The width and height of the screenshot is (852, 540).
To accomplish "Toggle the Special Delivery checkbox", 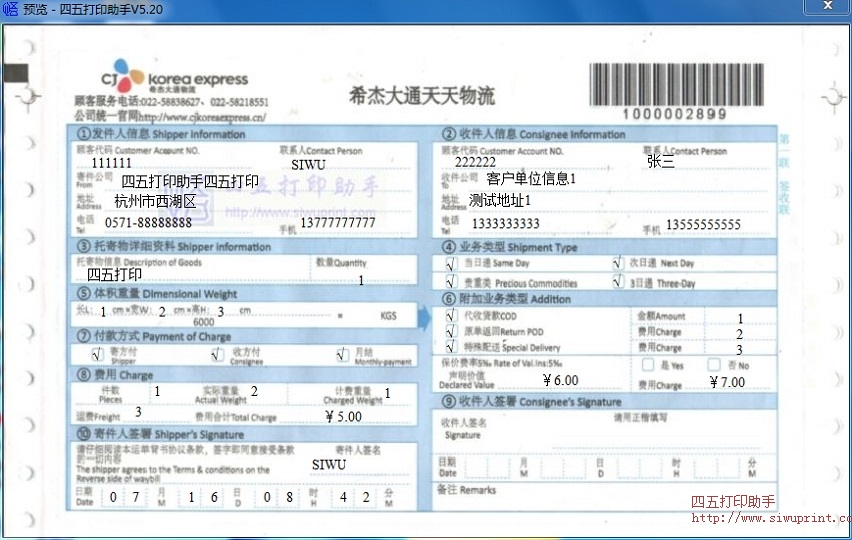I will 451,347.
